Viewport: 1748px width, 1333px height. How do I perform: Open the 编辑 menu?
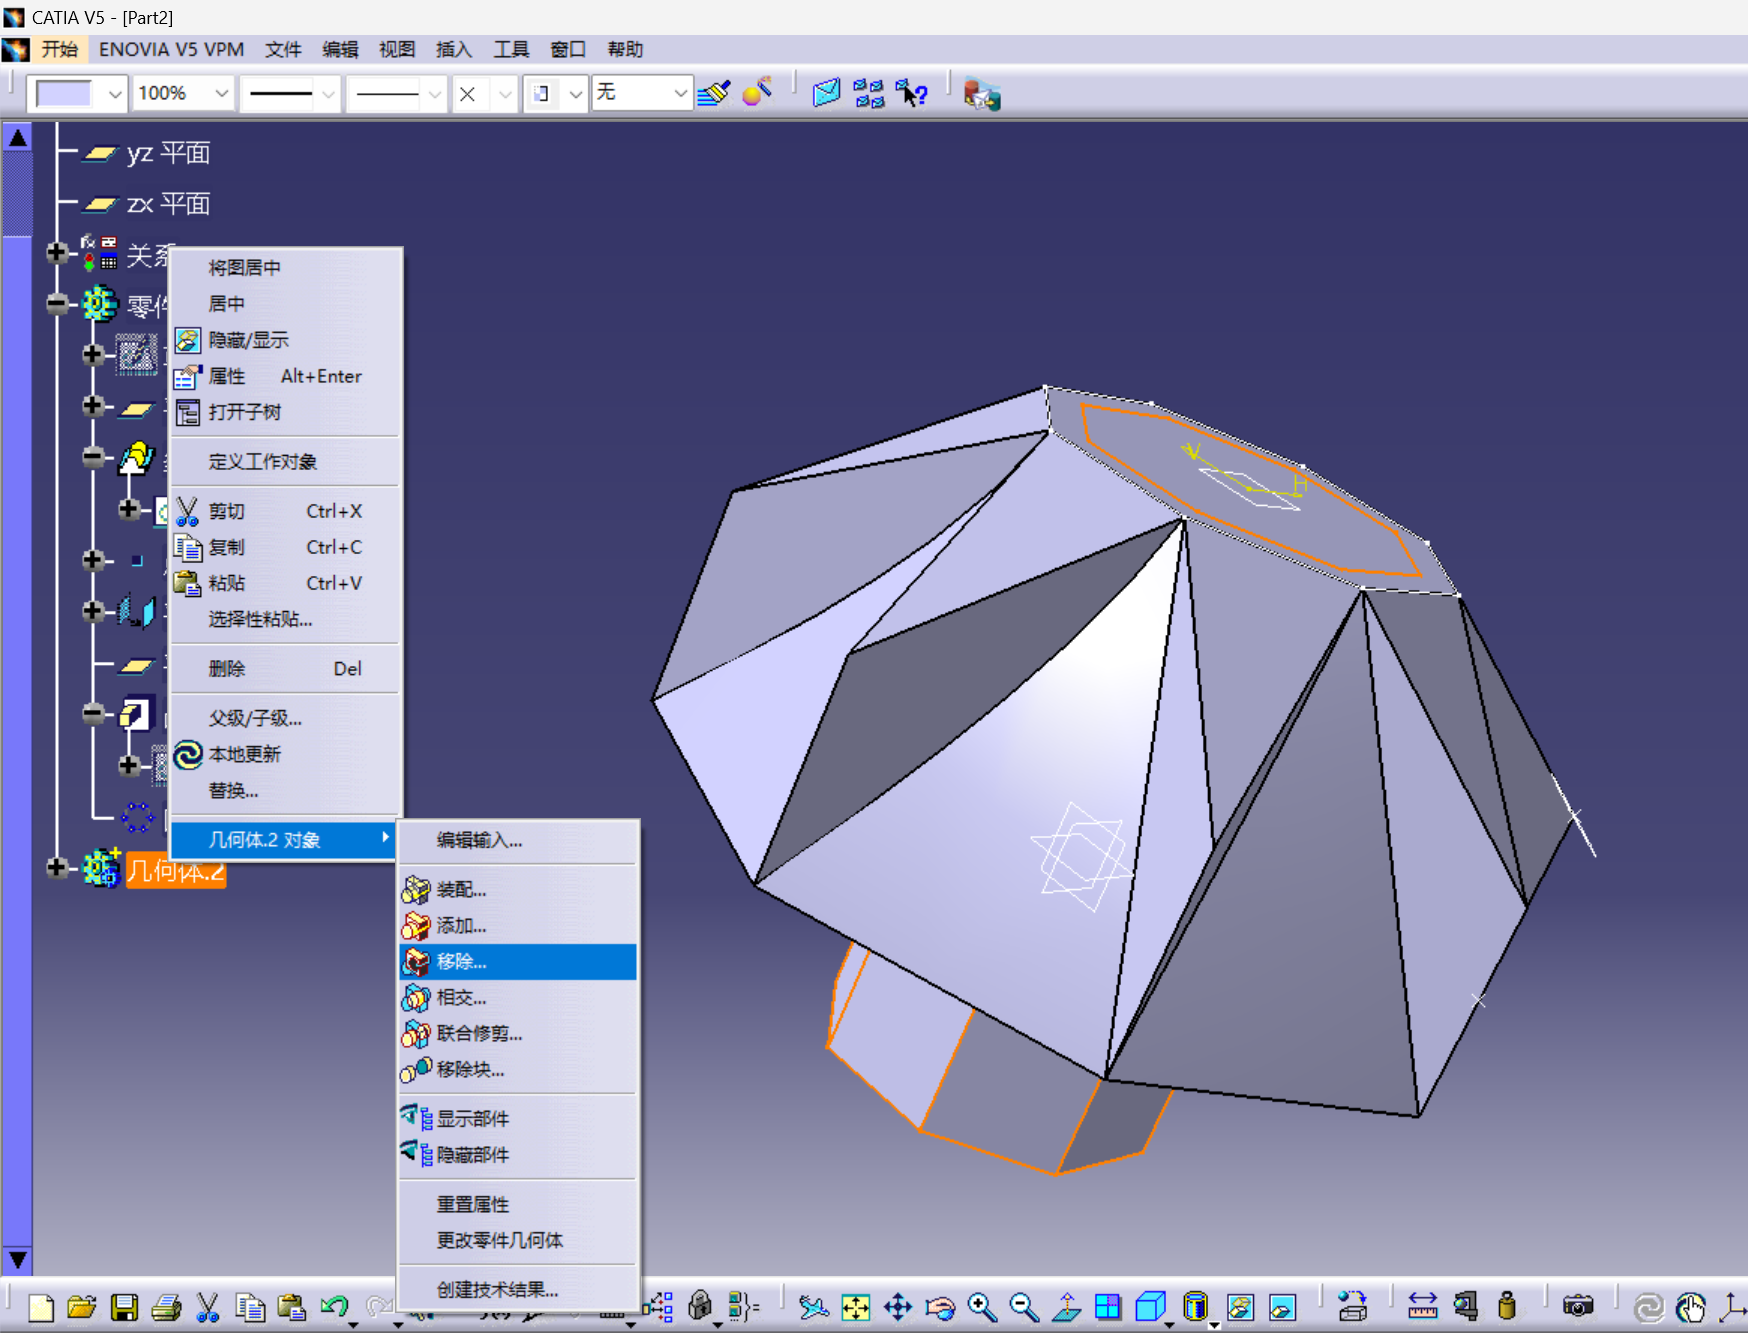click(x=340, y=49)
